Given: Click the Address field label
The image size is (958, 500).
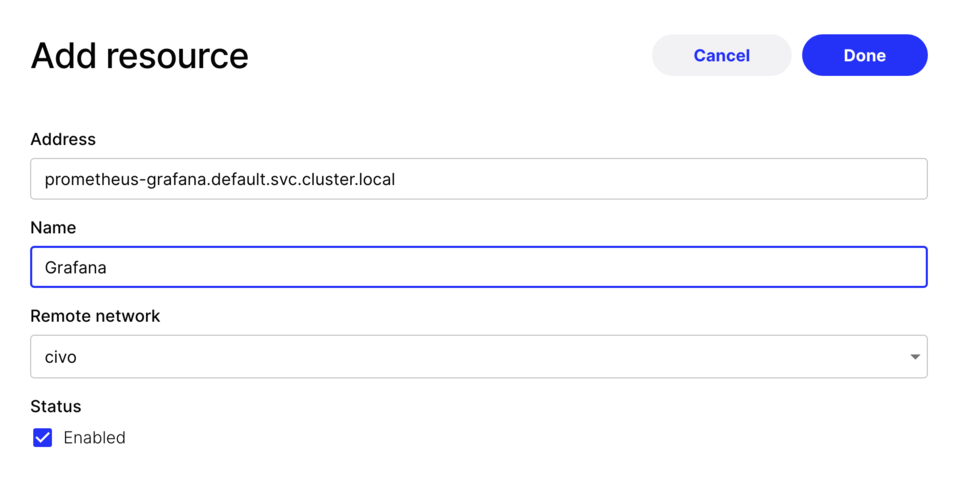Looking at the screenshot, I should pos(63,139).
